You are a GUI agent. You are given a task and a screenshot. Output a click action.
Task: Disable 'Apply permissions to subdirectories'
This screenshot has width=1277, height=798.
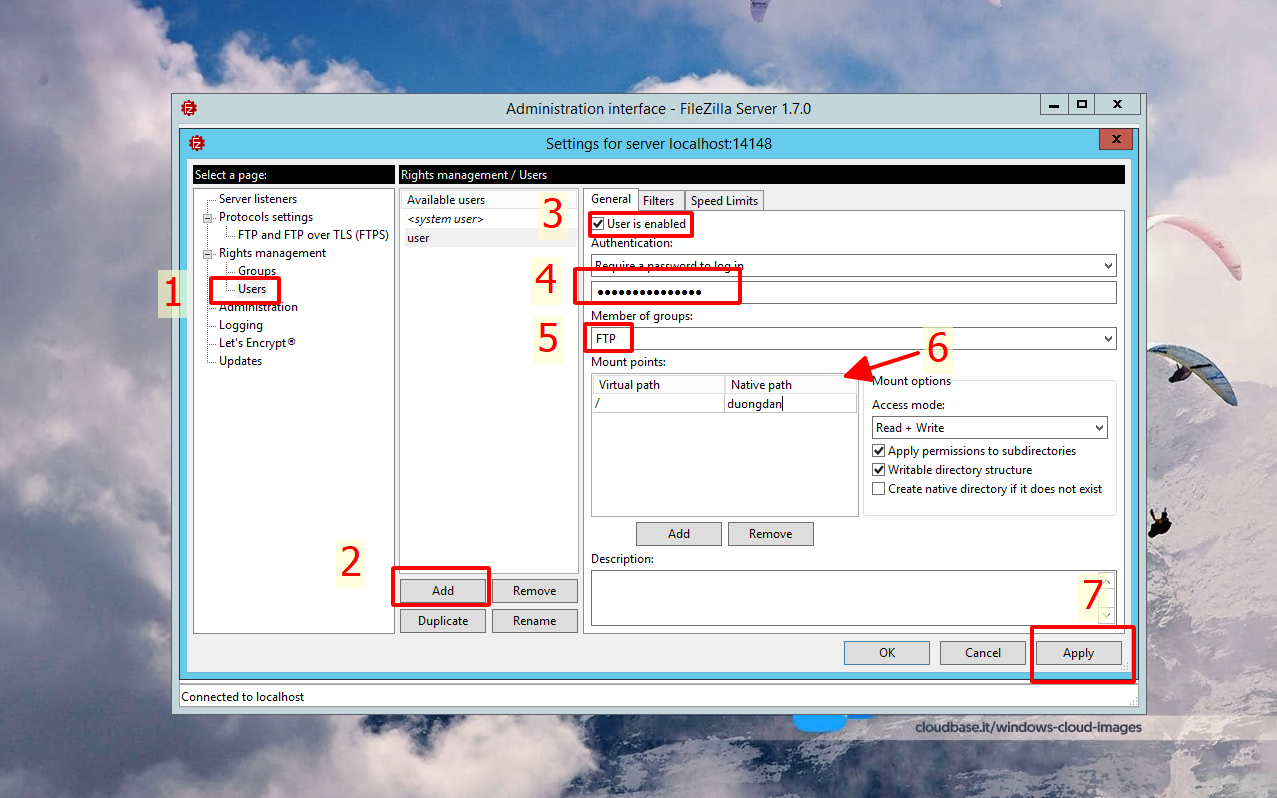[878, 451]
